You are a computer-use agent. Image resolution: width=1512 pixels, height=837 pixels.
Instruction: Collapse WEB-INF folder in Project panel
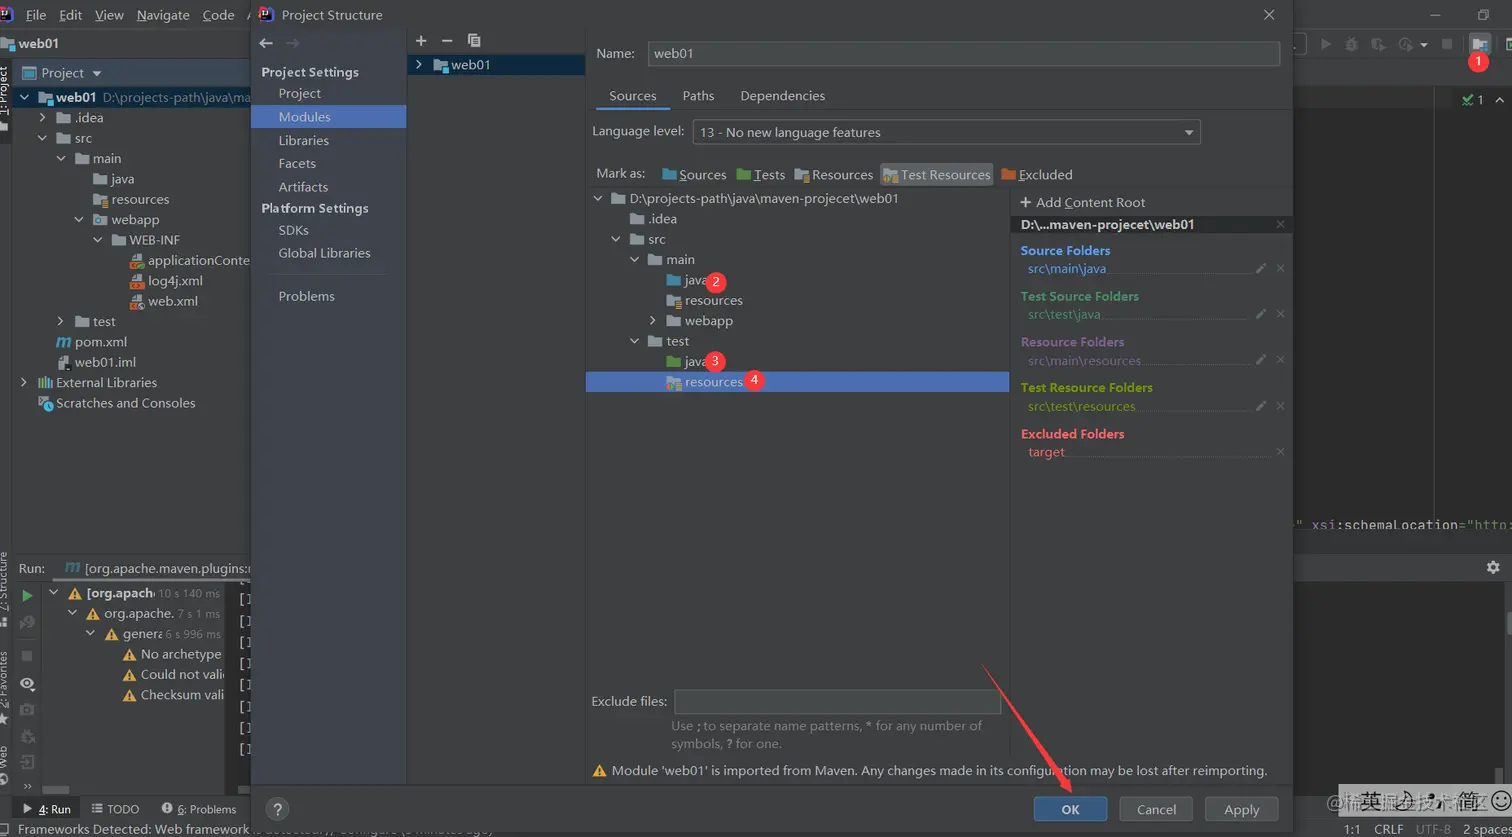click(97, 240)
